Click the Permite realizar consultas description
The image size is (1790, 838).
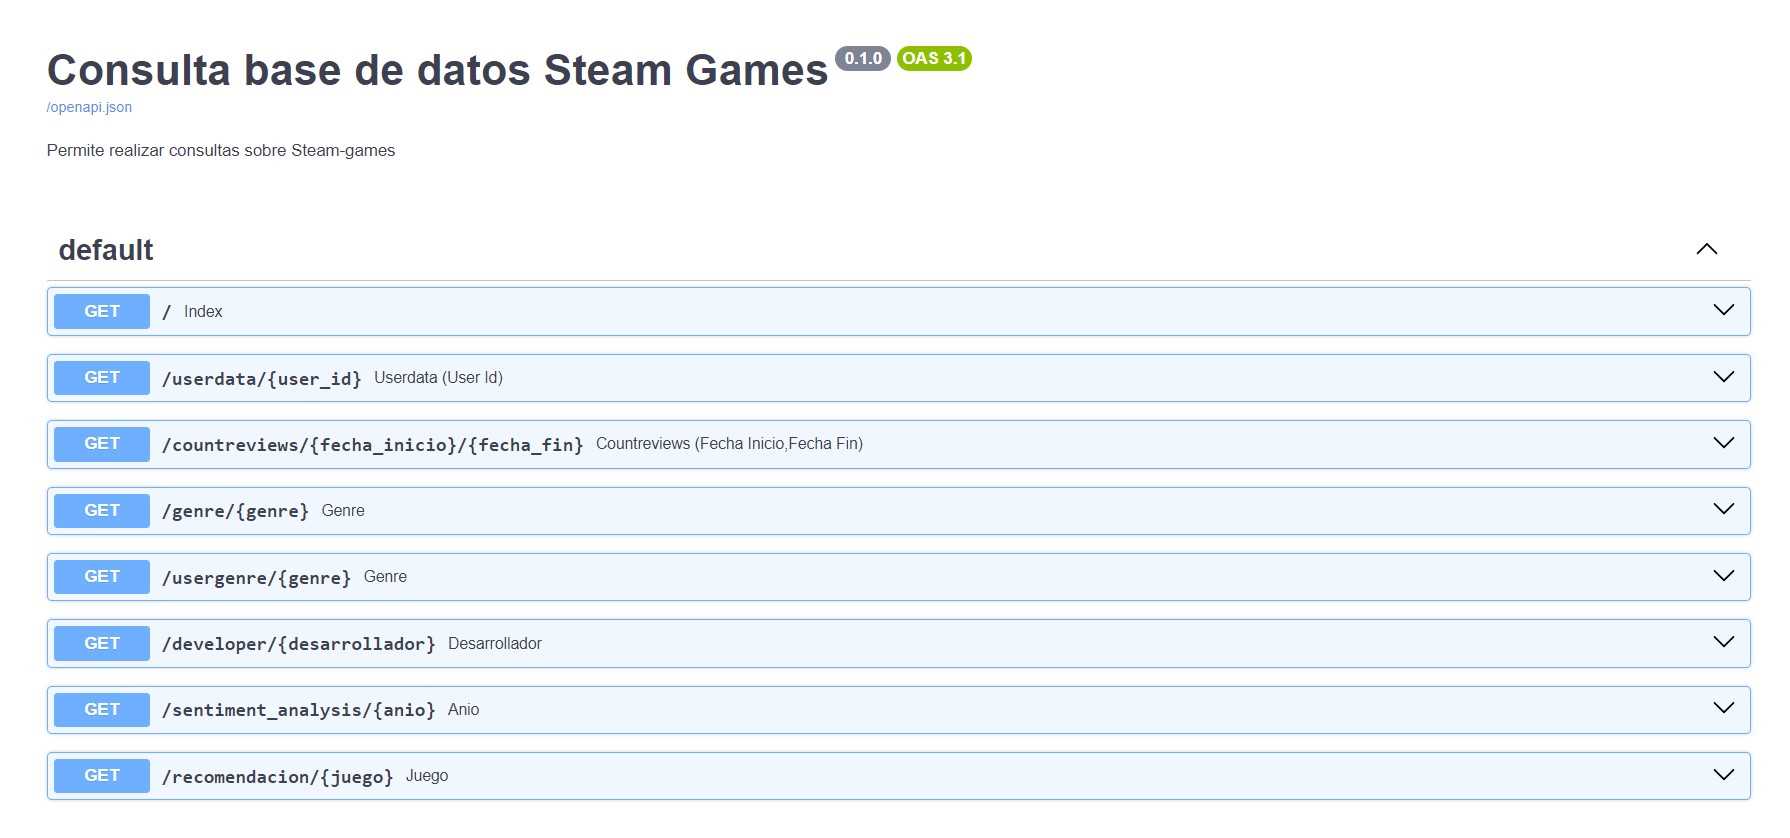point(221,150)
